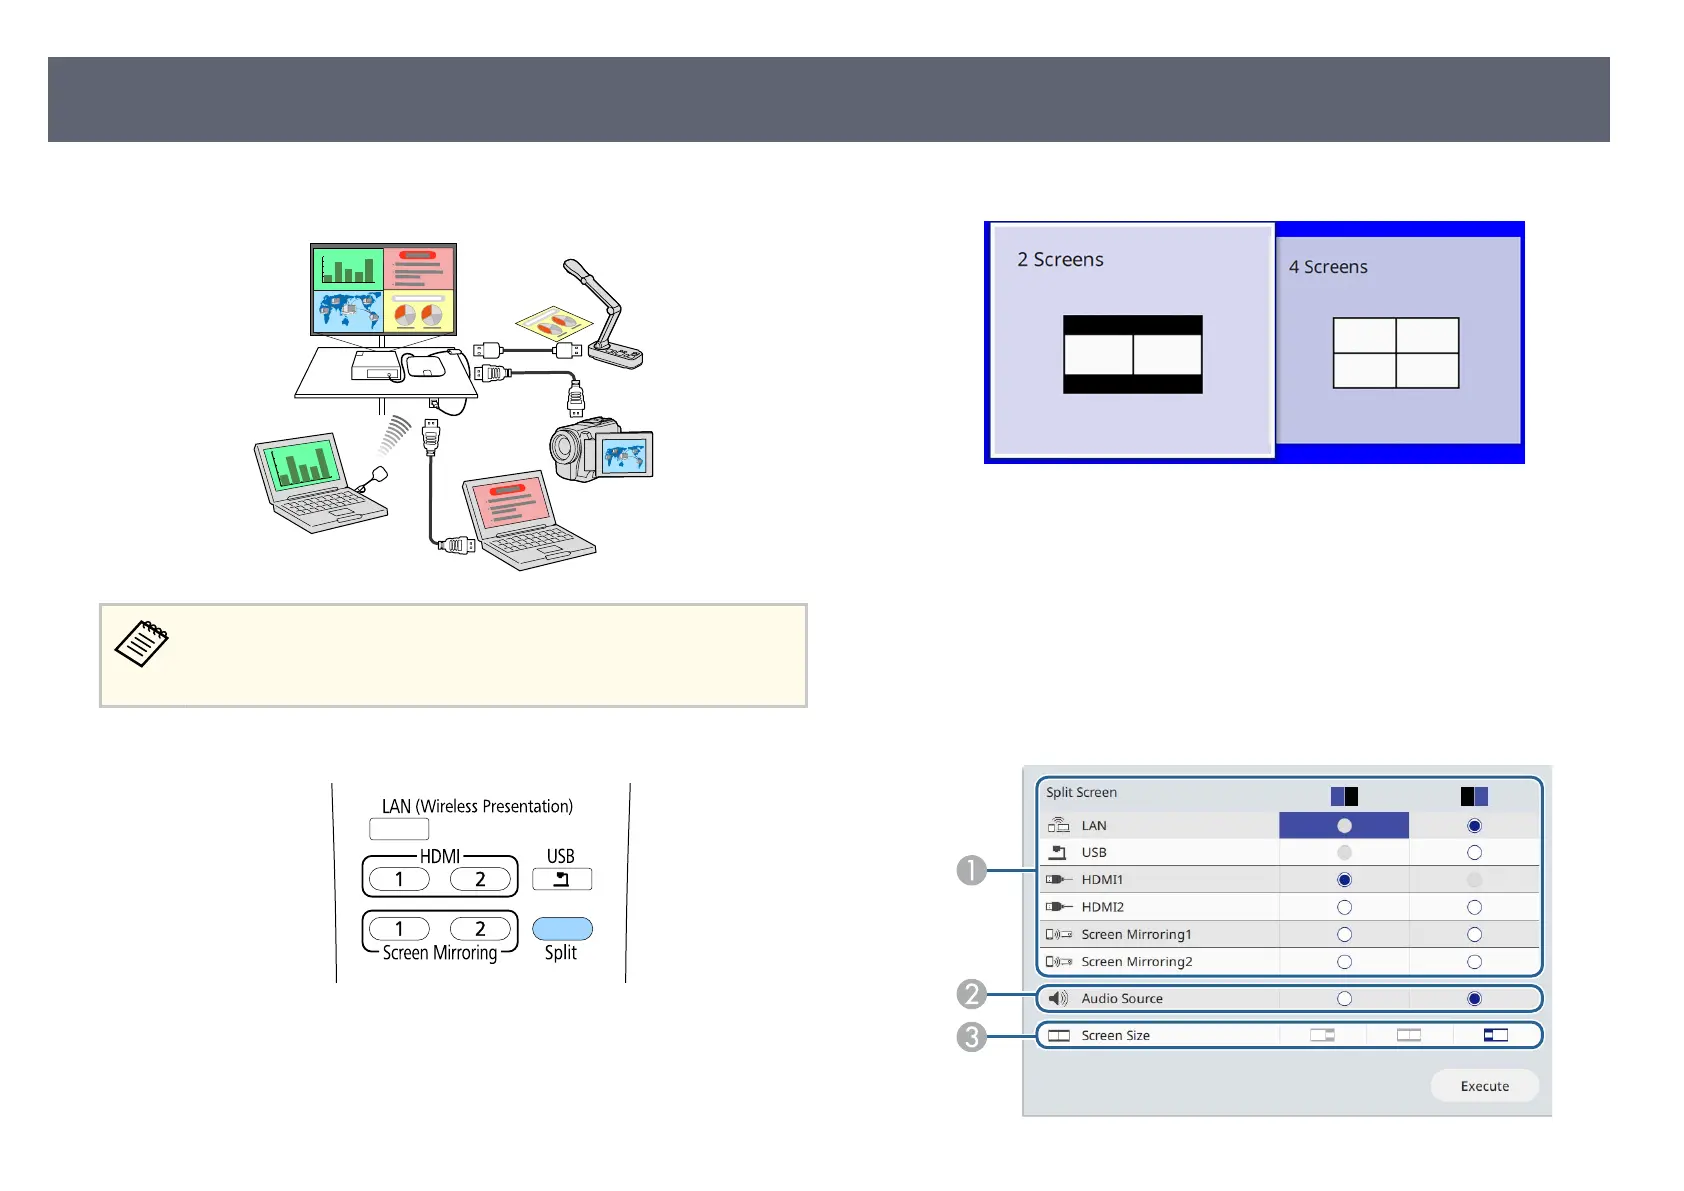Screen dimensions: 1684x1191
Task: Click the left-screen column header icon
Action: (1344, 796)
